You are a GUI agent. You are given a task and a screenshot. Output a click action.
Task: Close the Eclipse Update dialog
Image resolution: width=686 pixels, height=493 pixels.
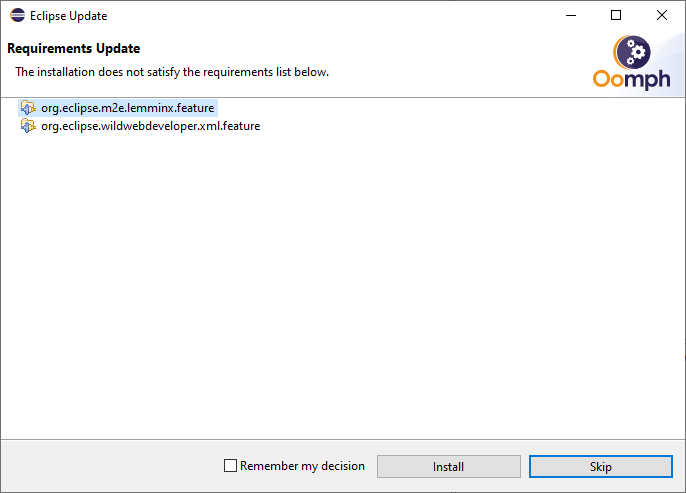(x=662, y=15)
